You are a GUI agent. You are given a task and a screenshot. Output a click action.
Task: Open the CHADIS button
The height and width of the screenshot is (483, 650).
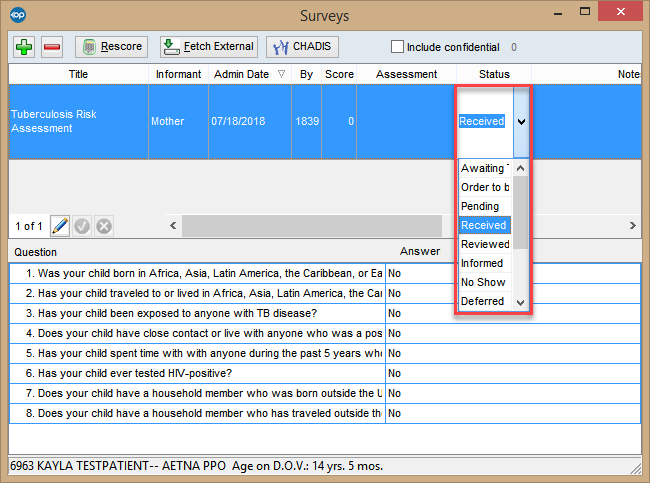coord(302,46)
